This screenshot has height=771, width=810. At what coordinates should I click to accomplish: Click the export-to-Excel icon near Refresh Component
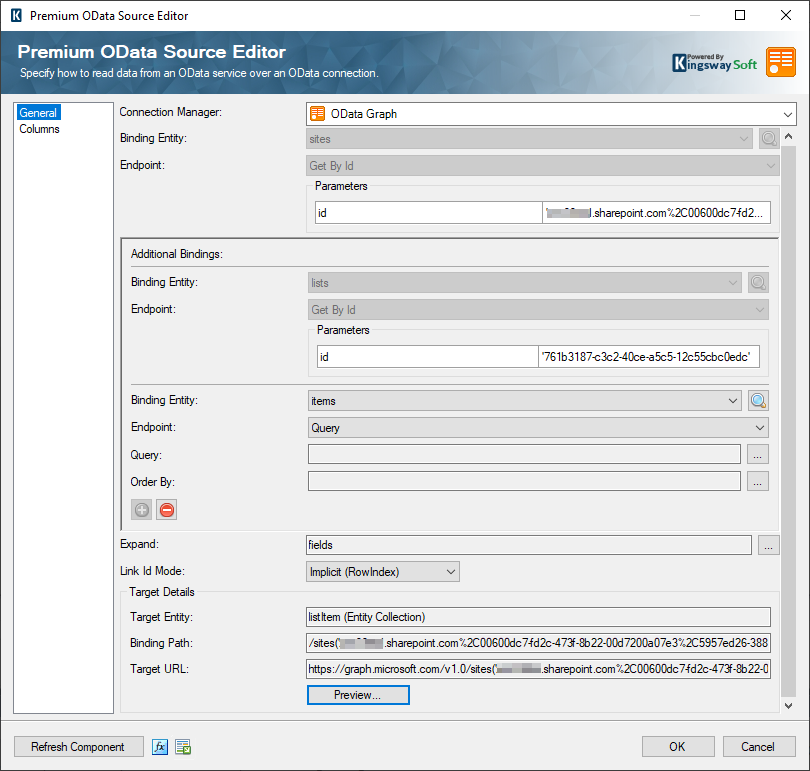pyautogui.click(x=182, y=746)
